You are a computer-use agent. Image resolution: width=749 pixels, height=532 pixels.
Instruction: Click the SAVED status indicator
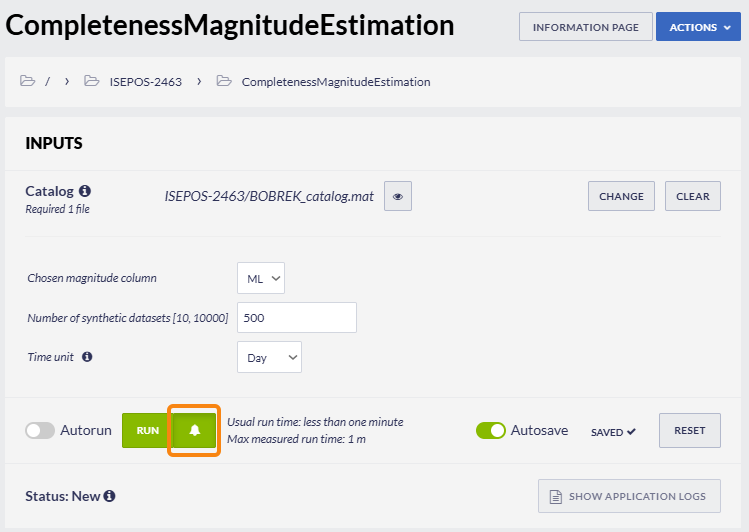point(613,432)
